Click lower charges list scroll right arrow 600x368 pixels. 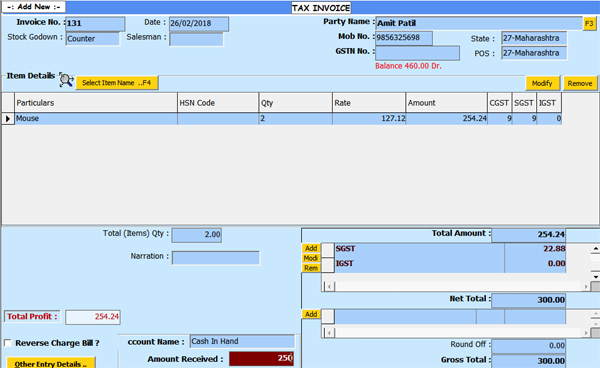586,333
